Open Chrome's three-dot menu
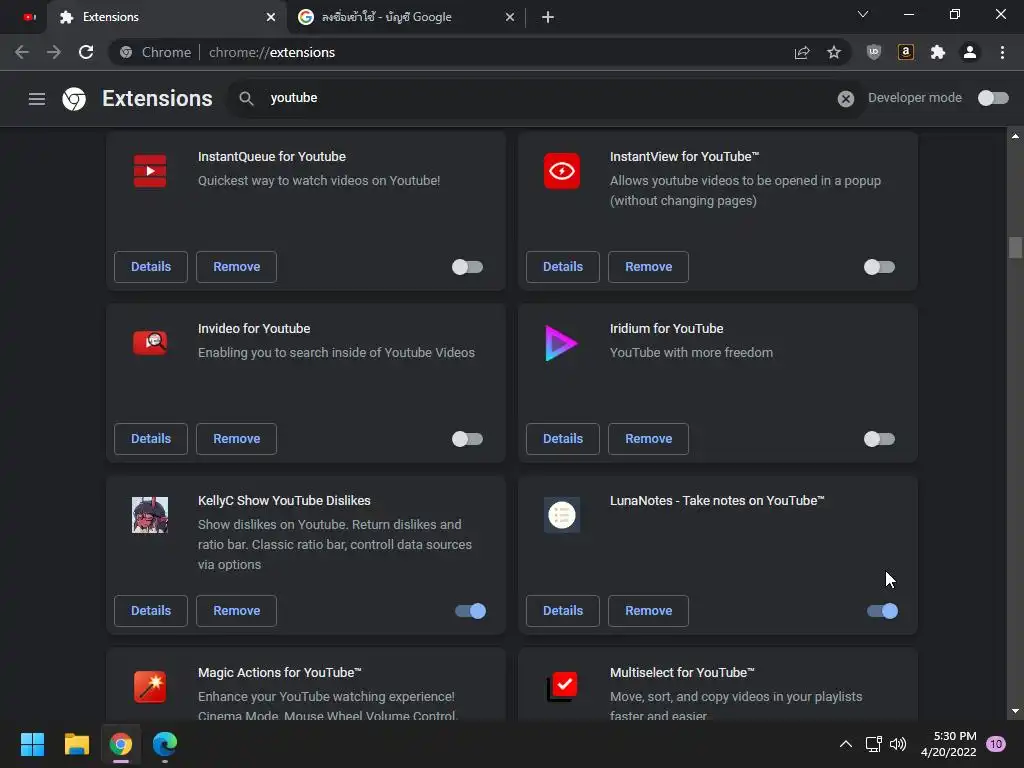The height and width of the screenshot is (768, 1024). tap(1002, 52)
